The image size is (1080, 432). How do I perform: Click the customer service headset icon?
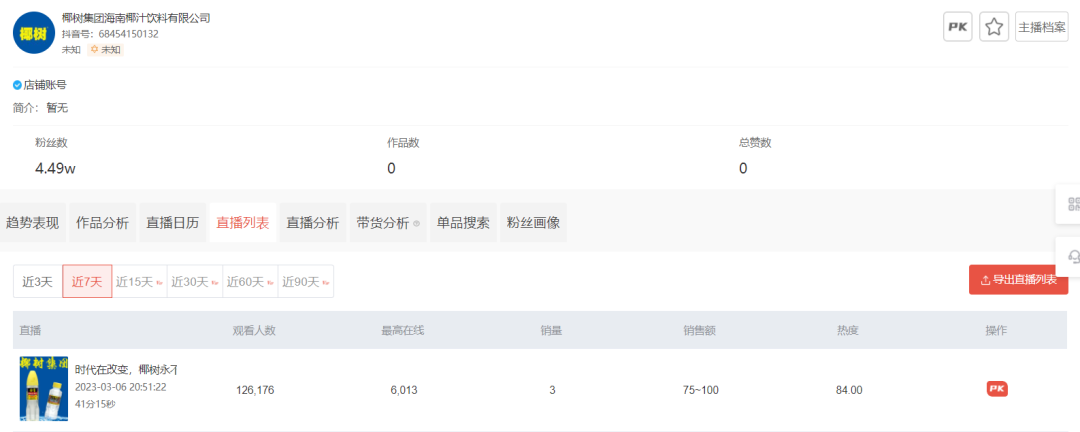tap(1073, 257)
